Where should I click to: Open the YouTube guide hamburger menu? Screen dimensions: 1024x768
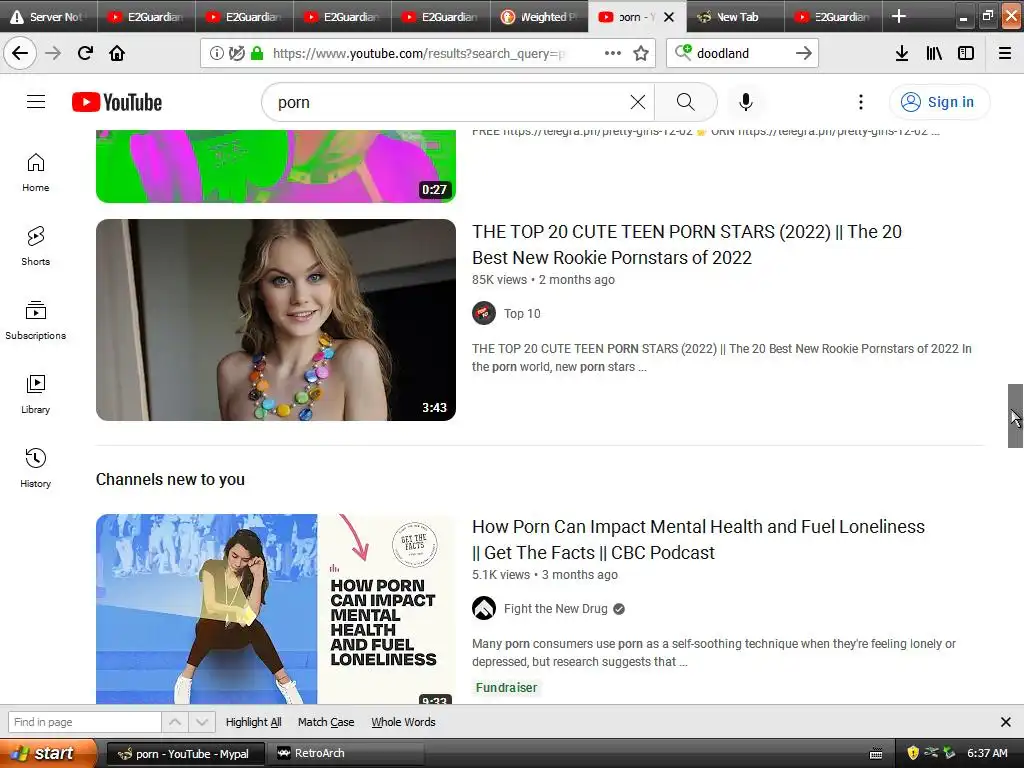tap(36, 102)
